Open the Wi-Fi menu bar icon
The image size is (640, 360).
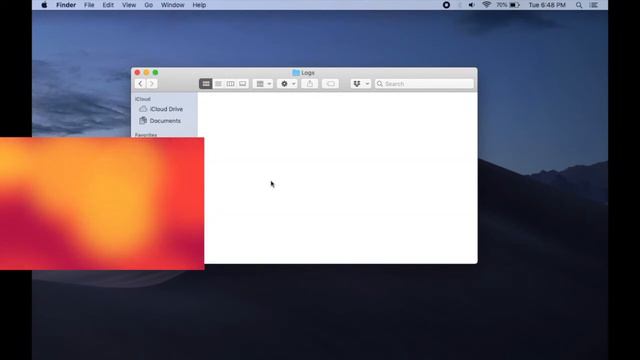486,5
